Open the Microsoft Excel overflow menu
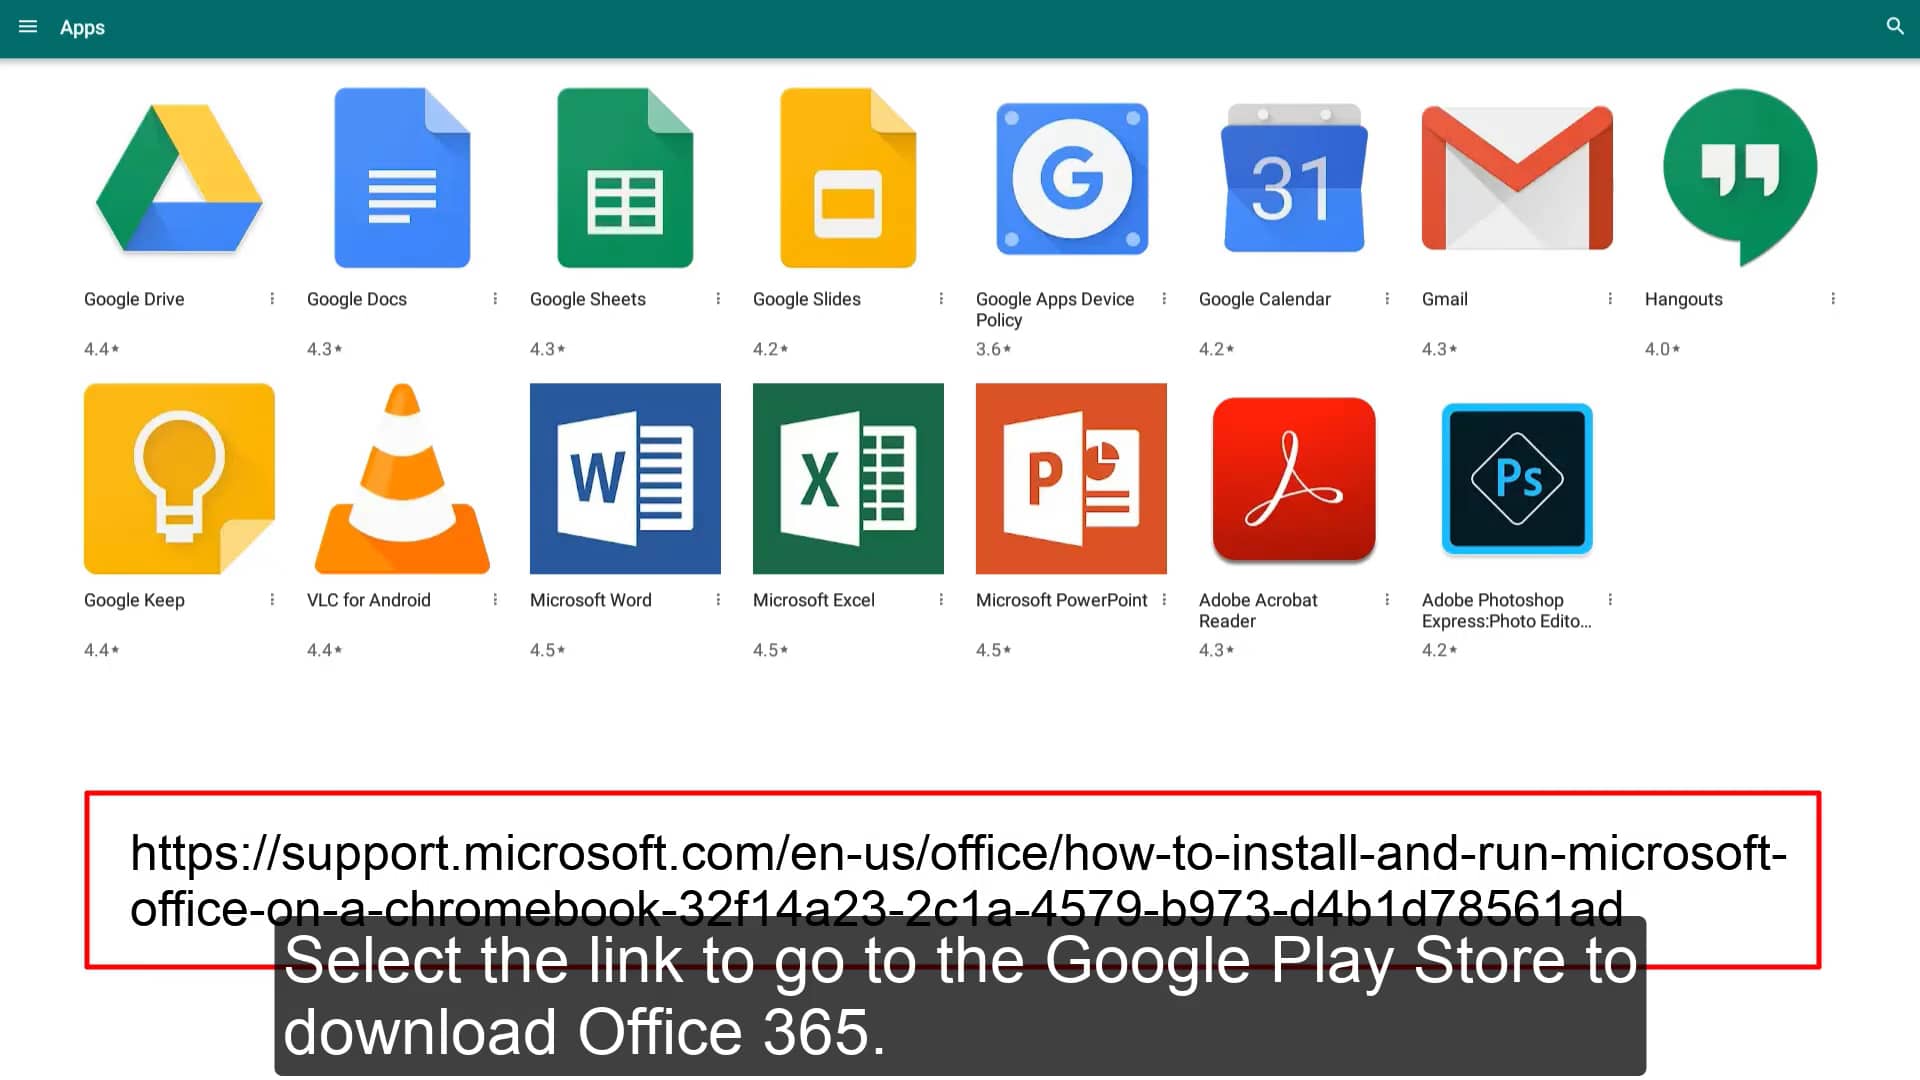1920x1080 pixels. [941, 600]
